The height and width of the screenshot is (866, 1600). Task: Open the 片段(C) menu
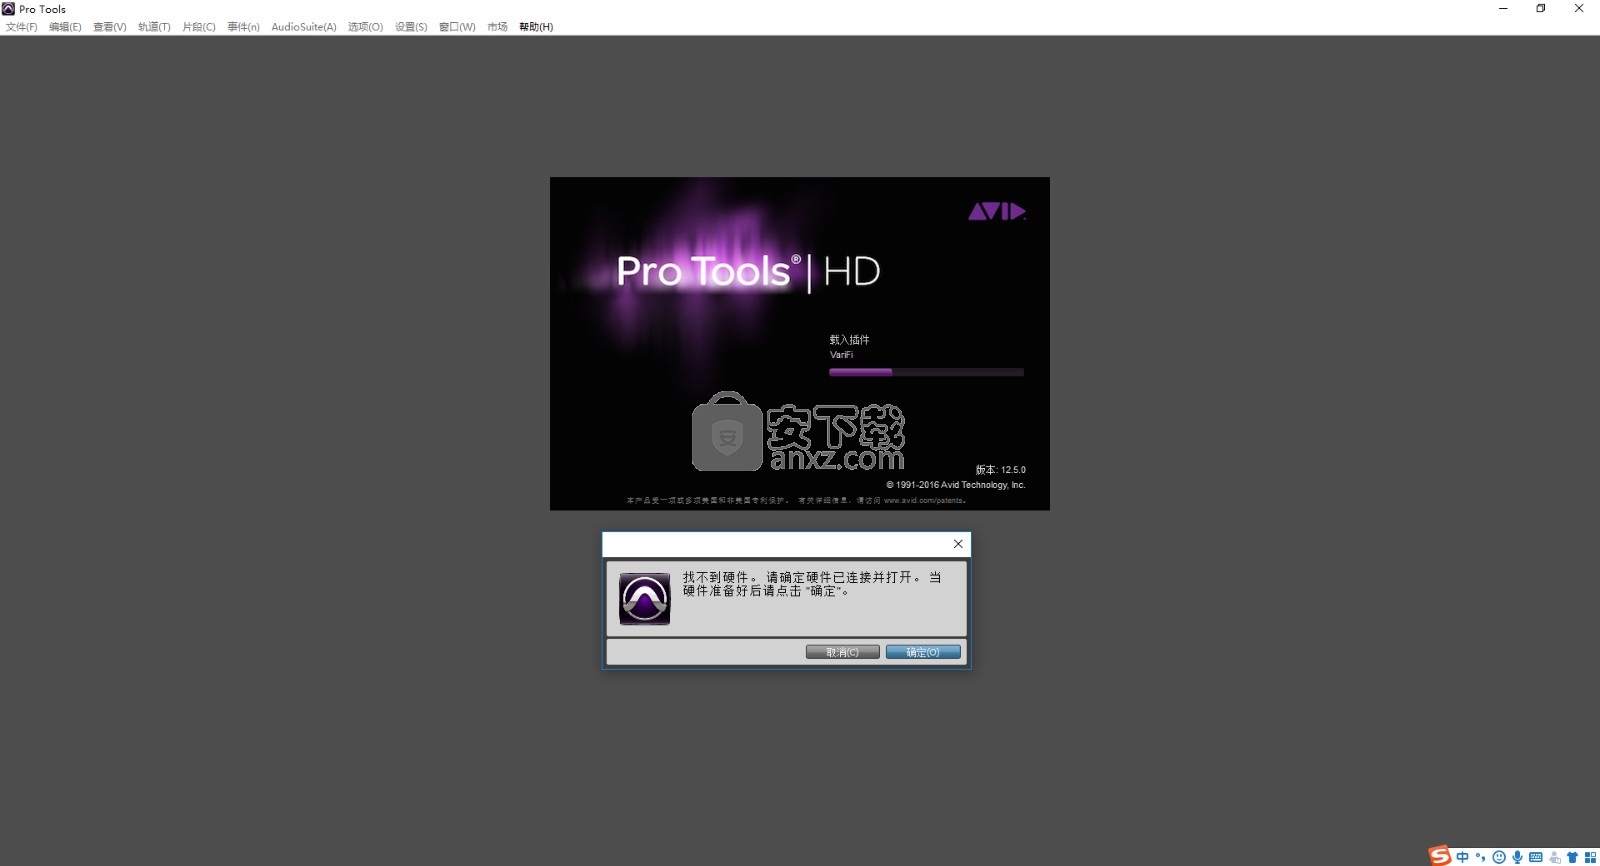(x=199, y=27)
